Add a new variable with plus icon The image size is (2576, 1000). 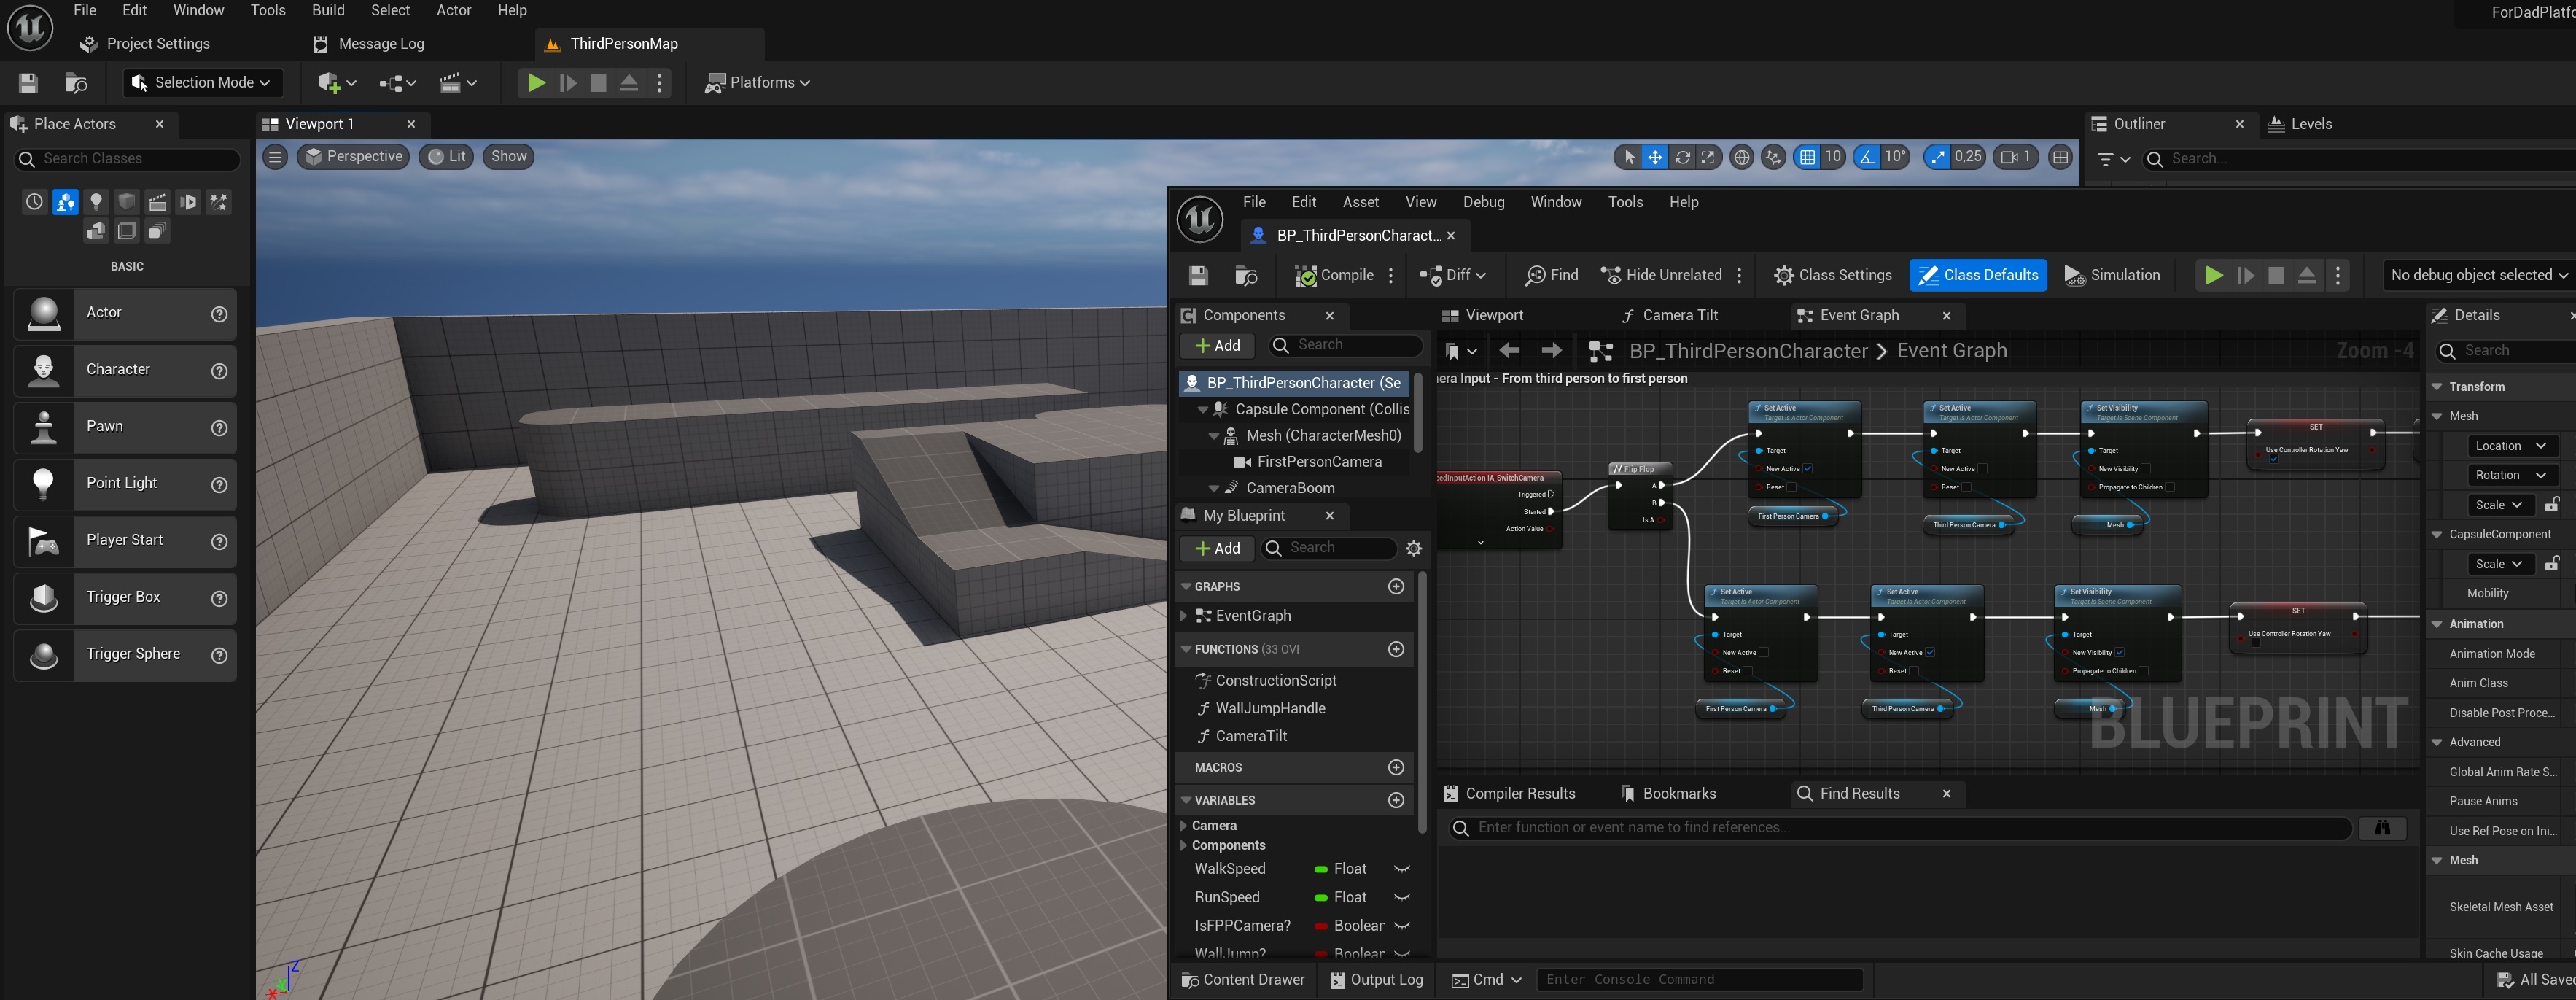pos(1396,801)
